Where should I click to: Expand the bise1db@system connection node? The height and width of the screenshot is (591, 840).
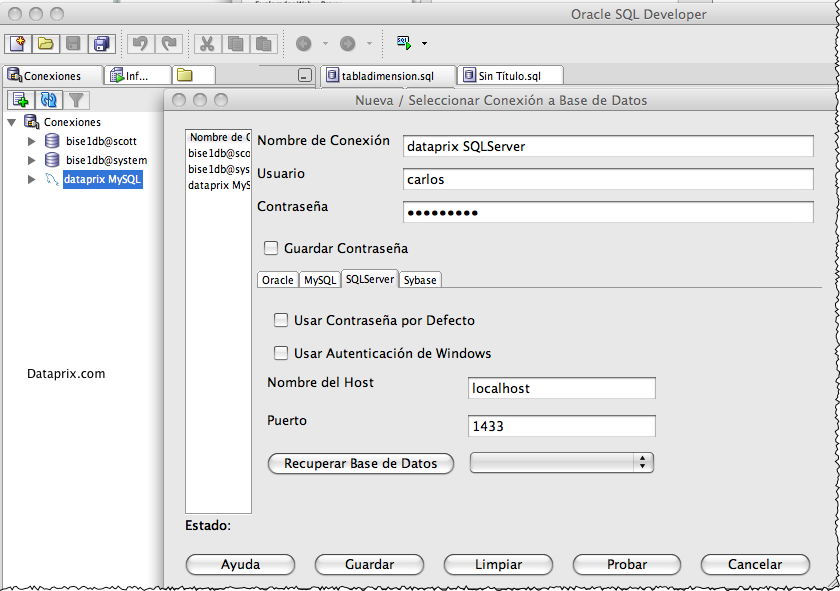pos(30,159)
